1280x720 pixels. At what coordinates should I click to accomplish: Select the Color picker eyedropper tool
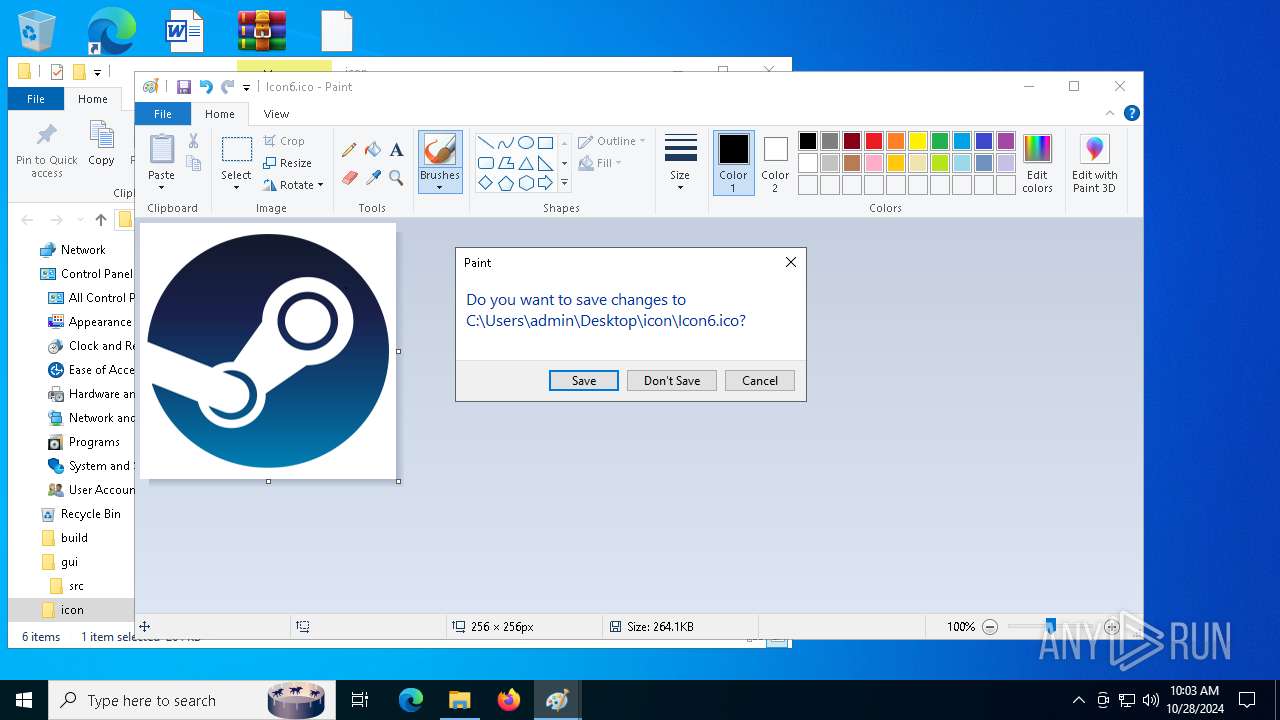pos(373,178)
